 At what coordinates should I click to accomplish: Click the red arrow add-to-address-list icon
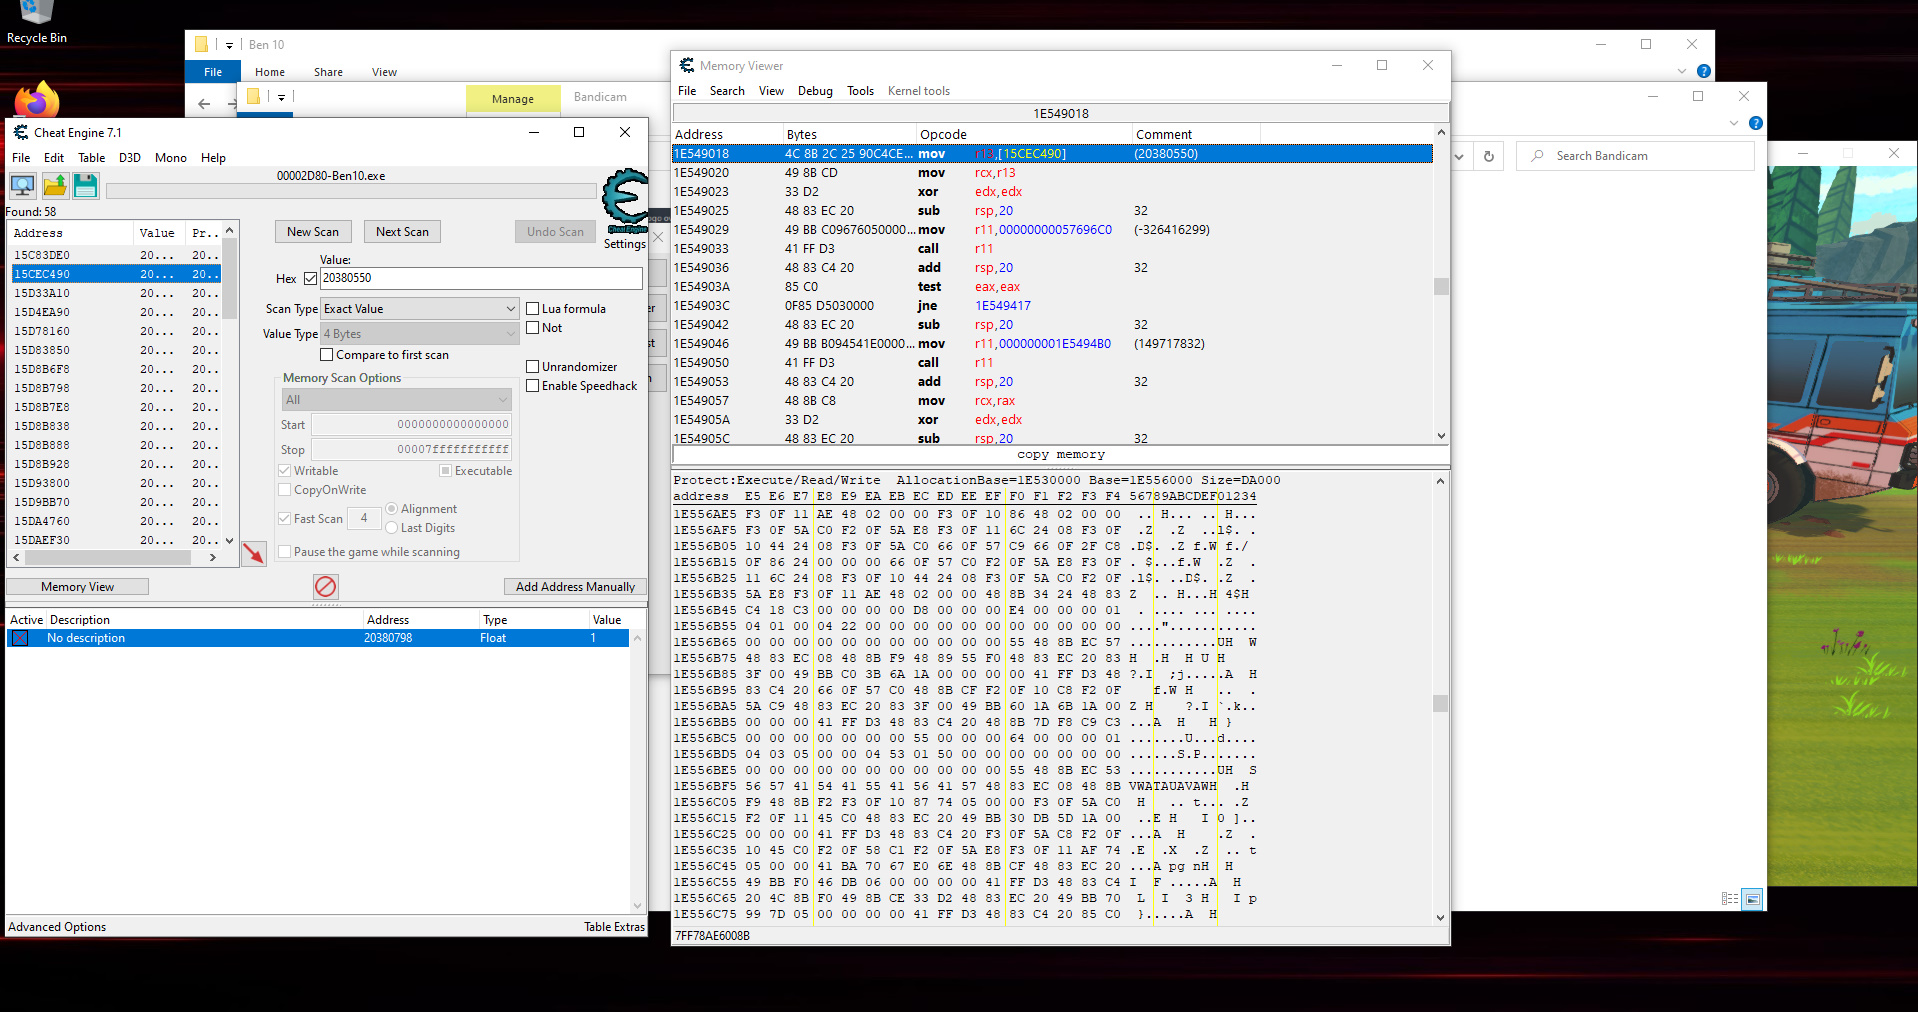tap(254, 553)
